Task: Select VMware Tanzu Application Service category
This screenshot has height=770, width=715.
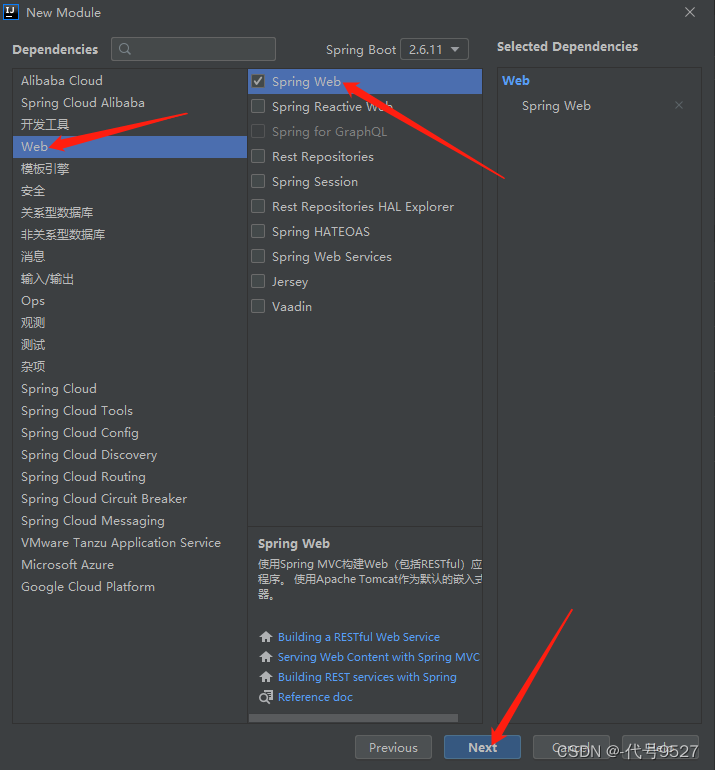Action: coord(130,543)
